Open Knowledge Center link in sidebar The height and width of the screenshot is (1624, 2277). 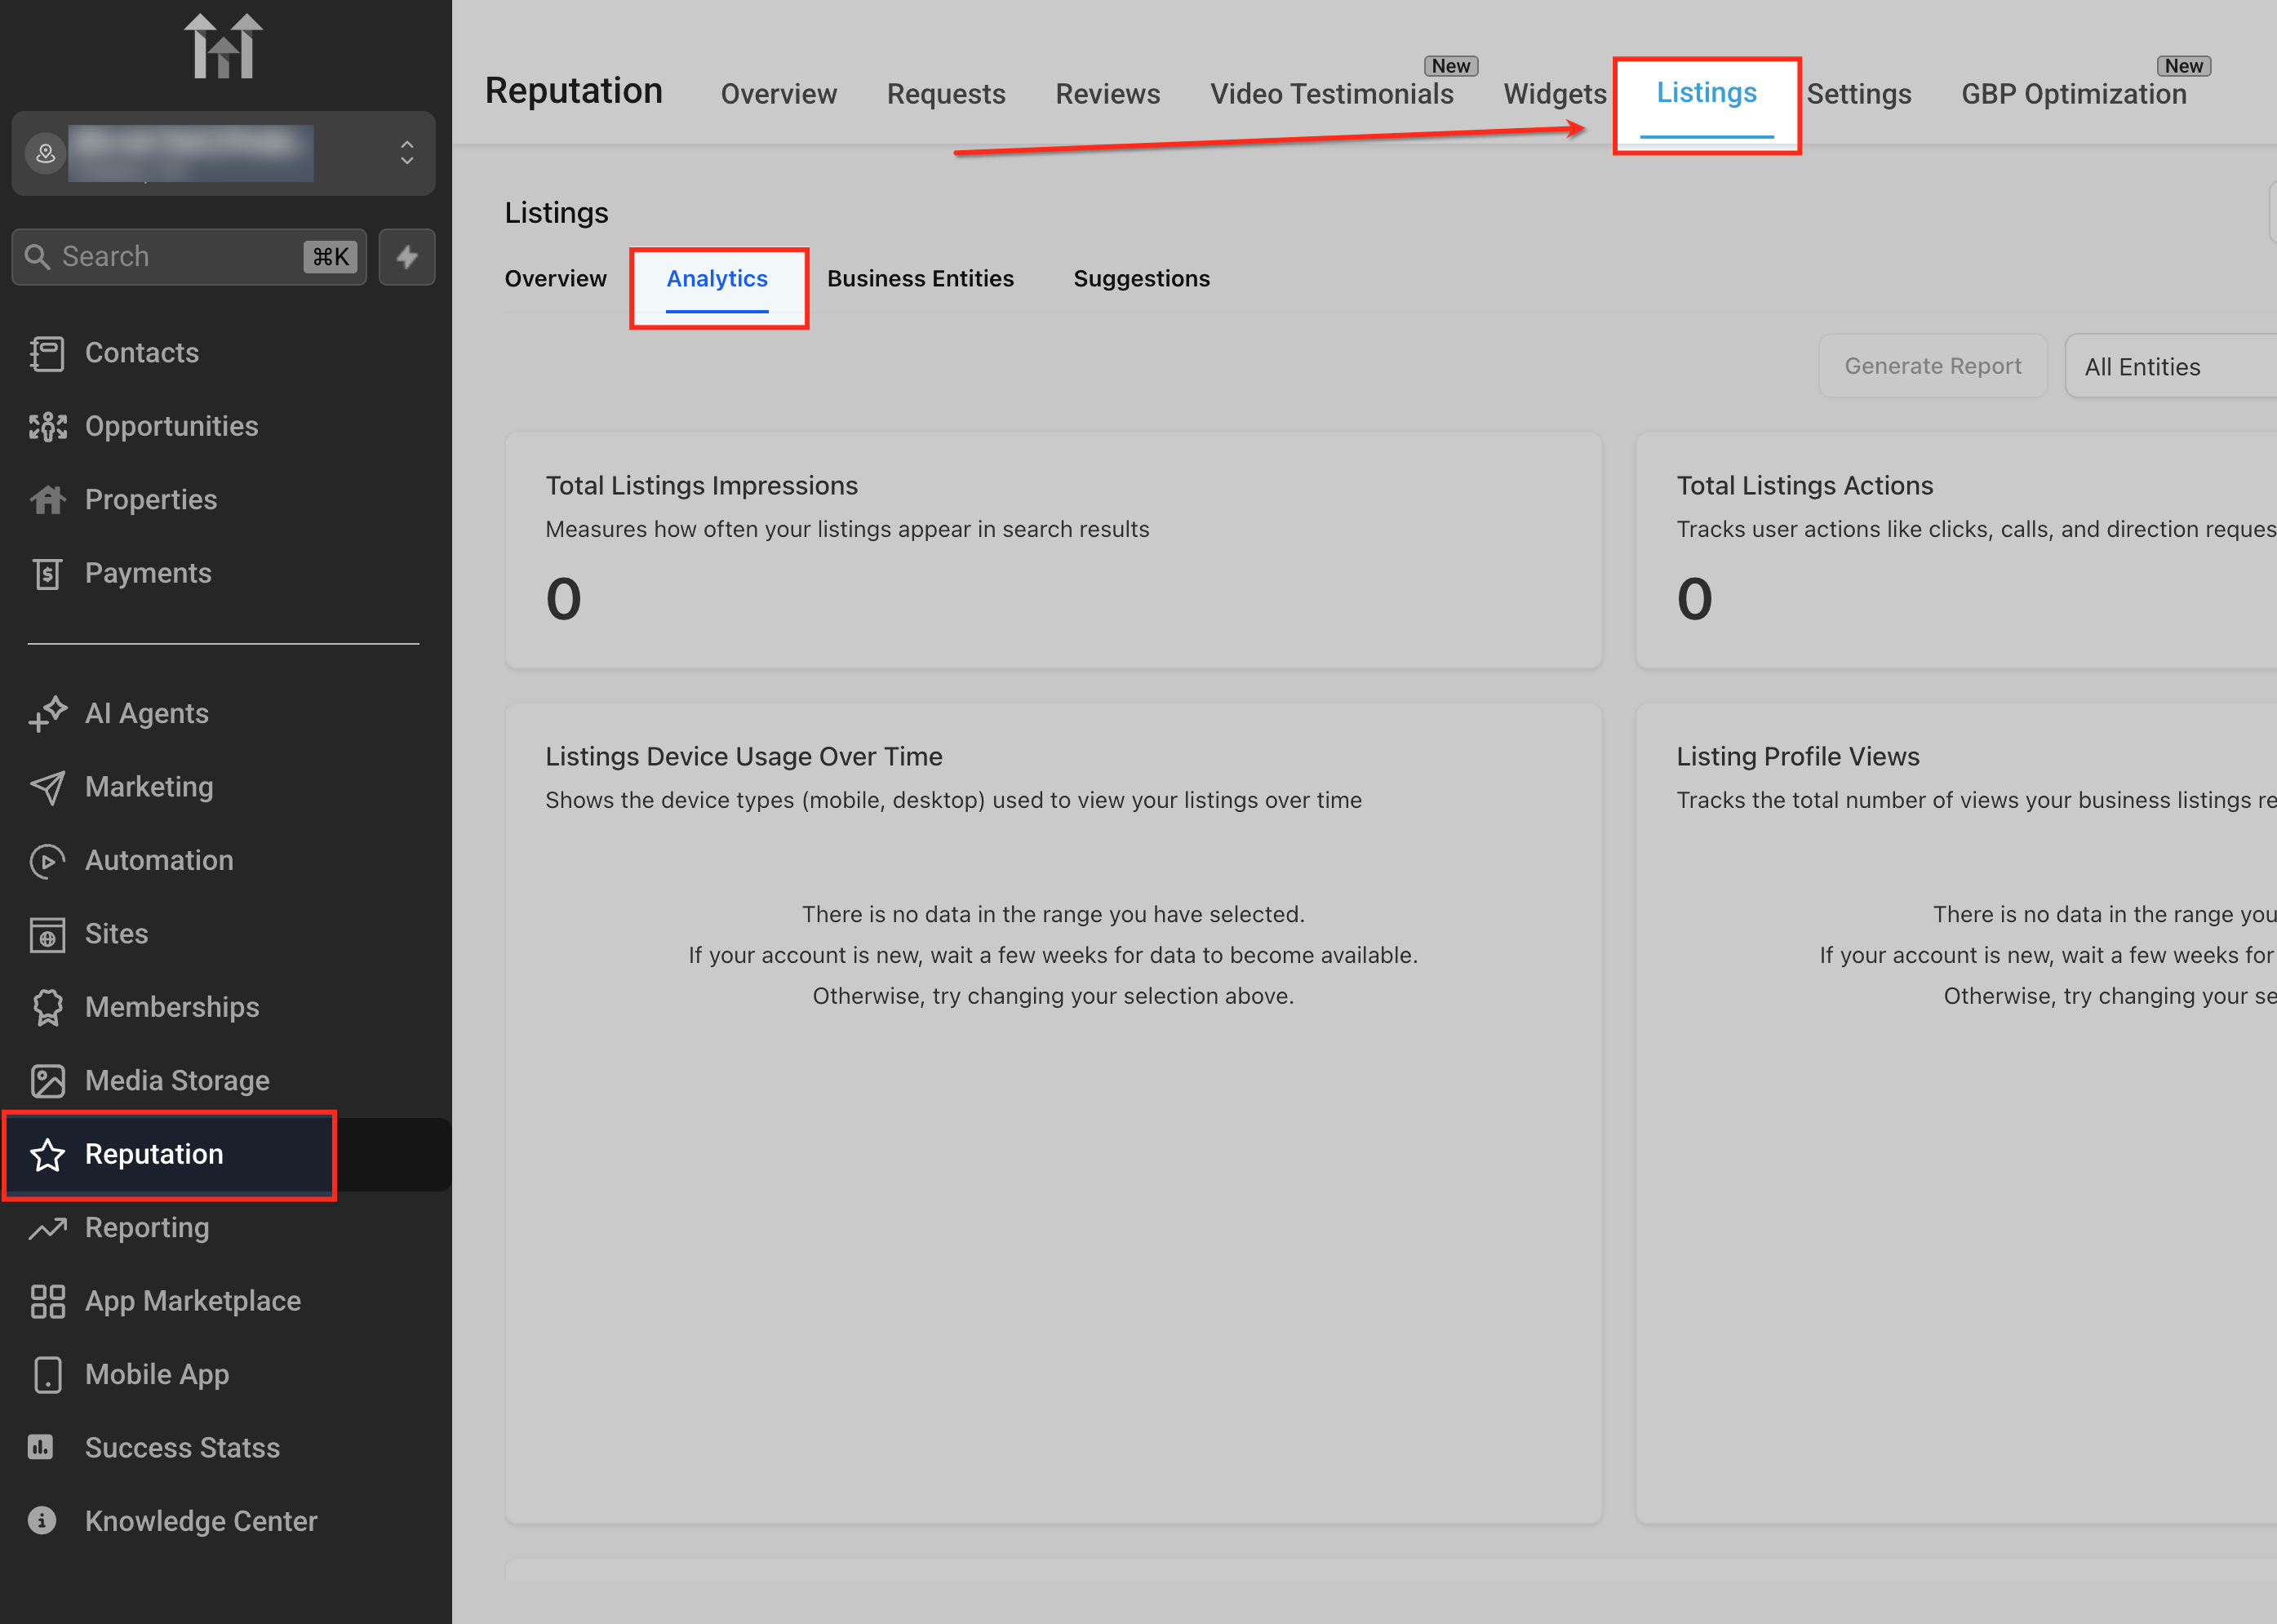coord(200,1521)
